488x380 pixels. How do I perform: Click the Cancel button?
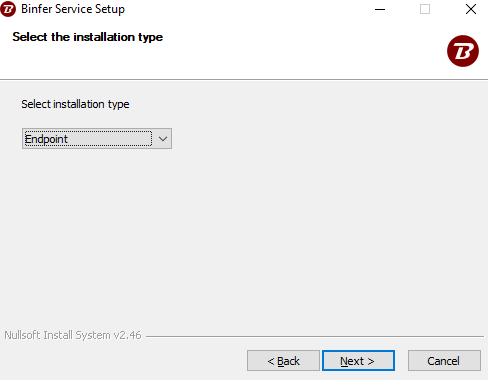pos(444,360)
